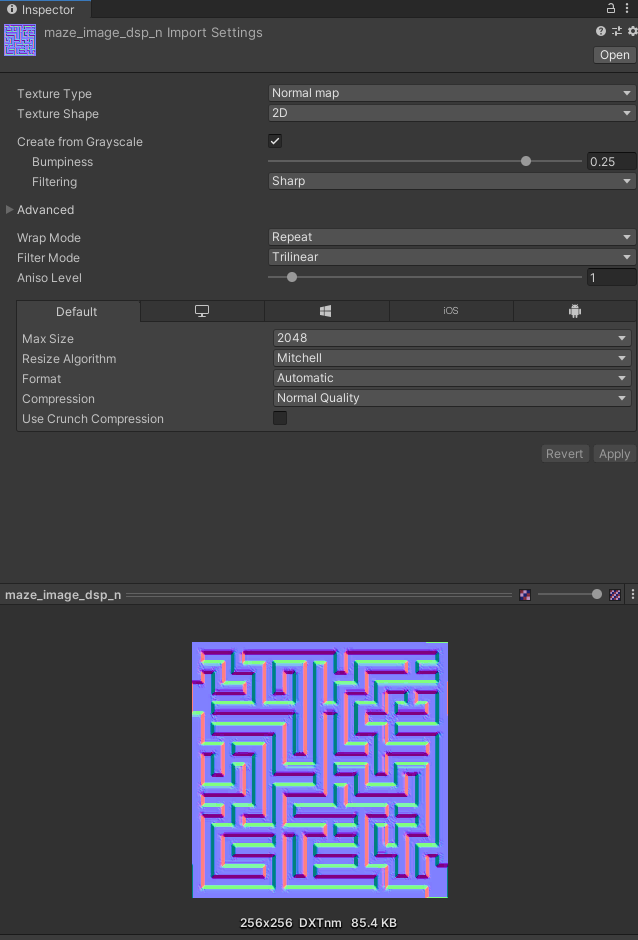Open the Texture Type dropdown
The height and width of the screenshot is (940, 638).
click(x=452, y=93)
